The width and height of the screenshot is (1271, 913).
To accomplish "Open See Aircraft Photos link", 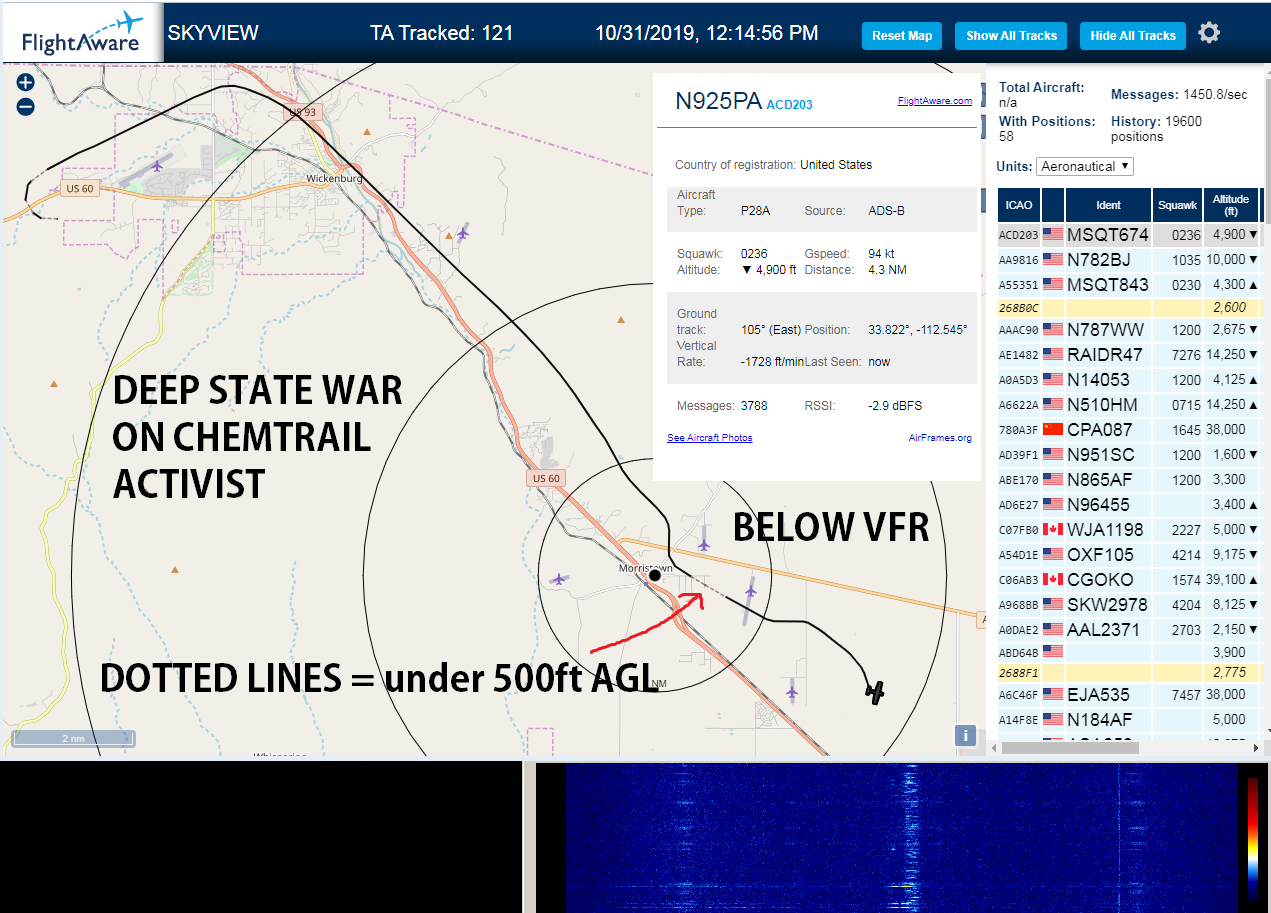I will tap(710, 437).
